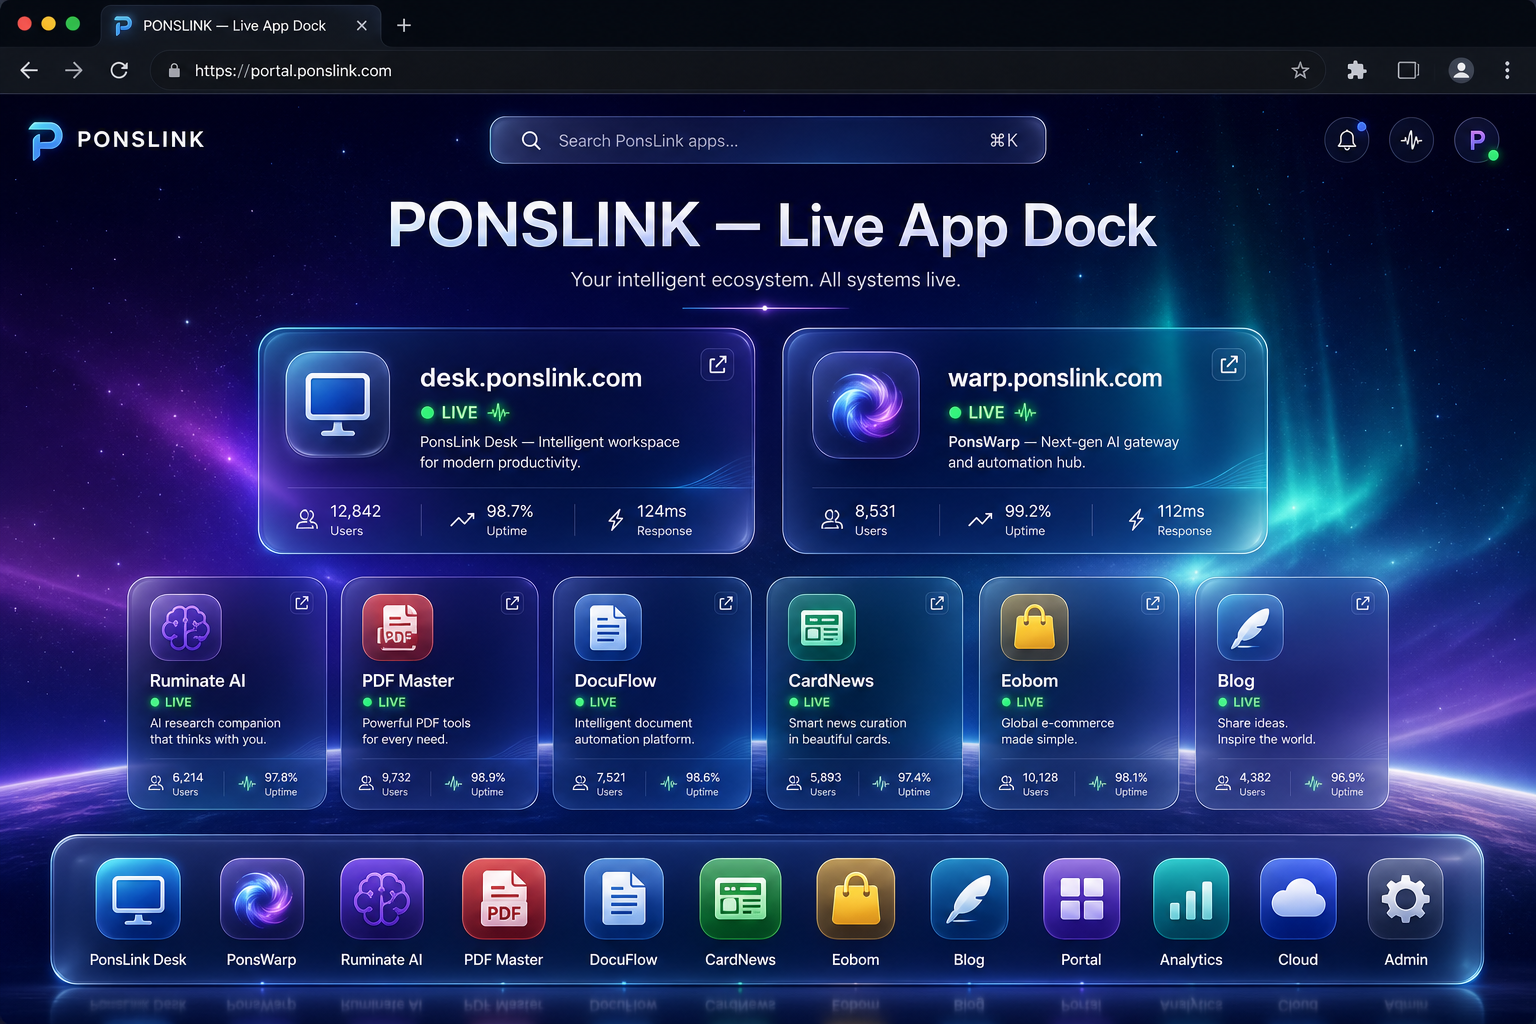Screen dimensions: 1536x1024
Task: Go back in the browser
Action: click(29, 70)
